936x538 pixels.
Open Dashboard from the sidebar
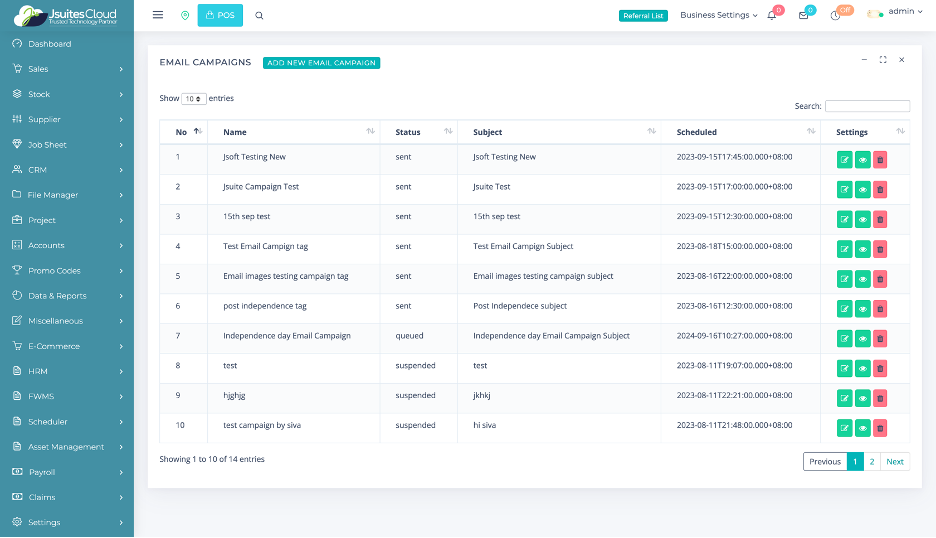tap(49, 44)
